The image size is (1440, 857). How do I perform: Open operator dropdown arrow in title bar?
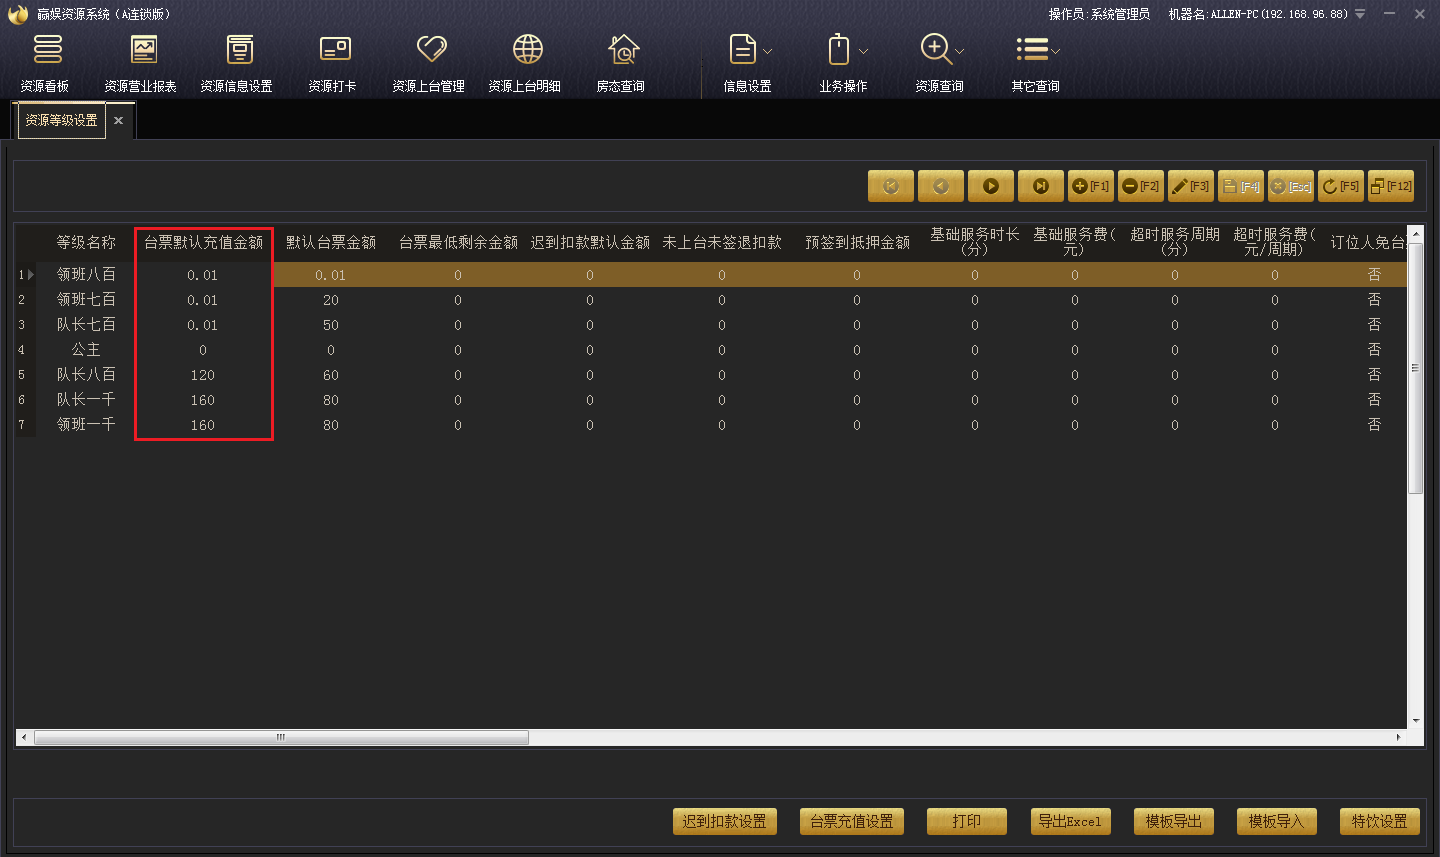pyautogui.click(x=1360, y=14)
